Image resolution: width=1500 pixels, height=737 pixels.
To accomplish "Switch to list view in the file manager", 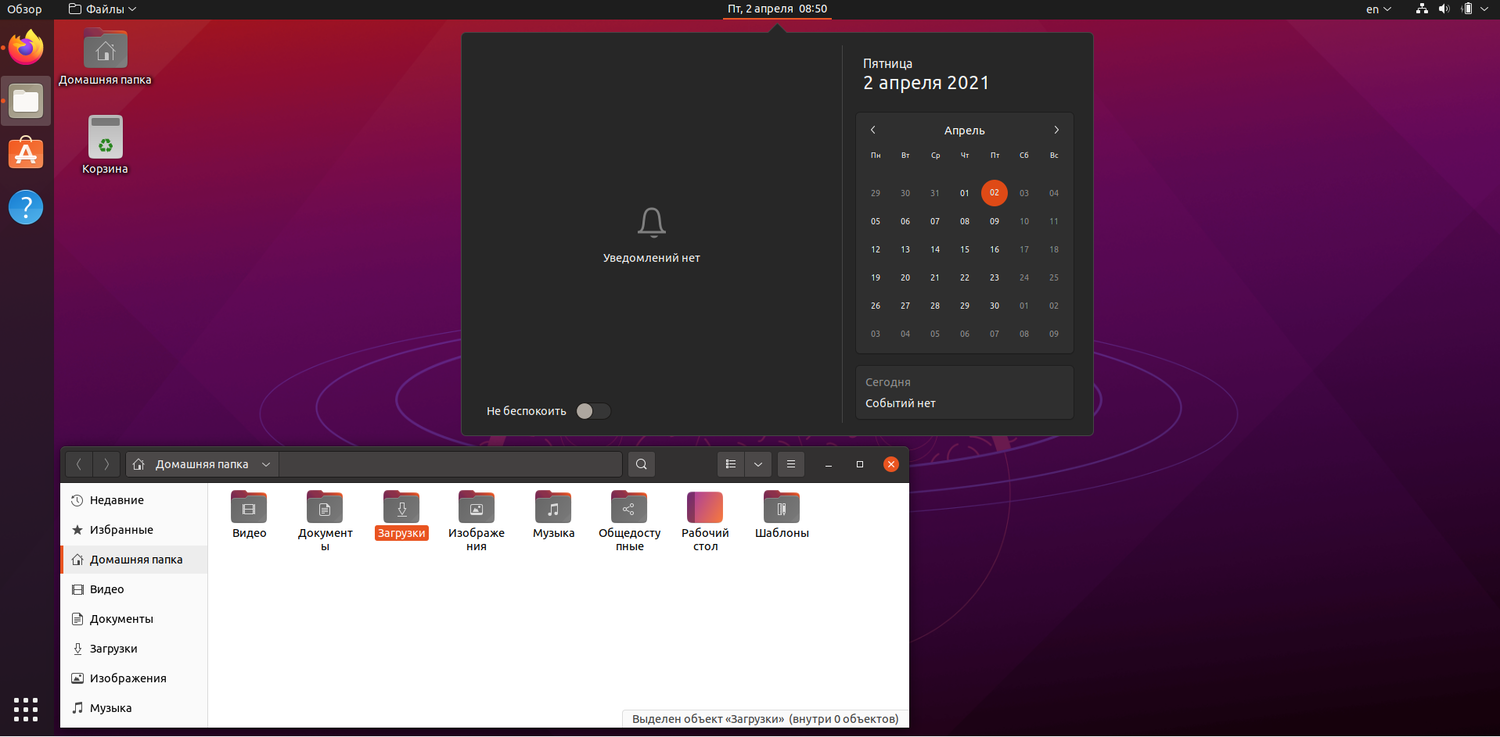I will (x=731, y=464).
